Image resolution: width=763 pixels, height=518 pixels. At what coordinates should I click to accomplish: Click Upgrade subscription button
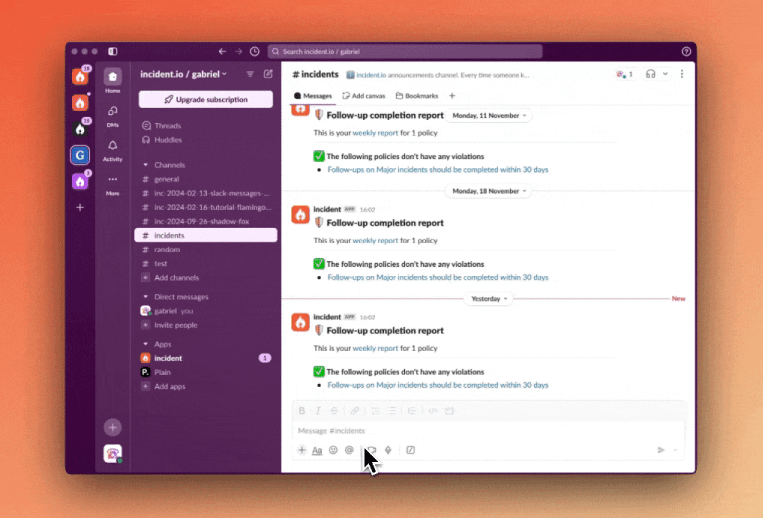pos(206,99)
